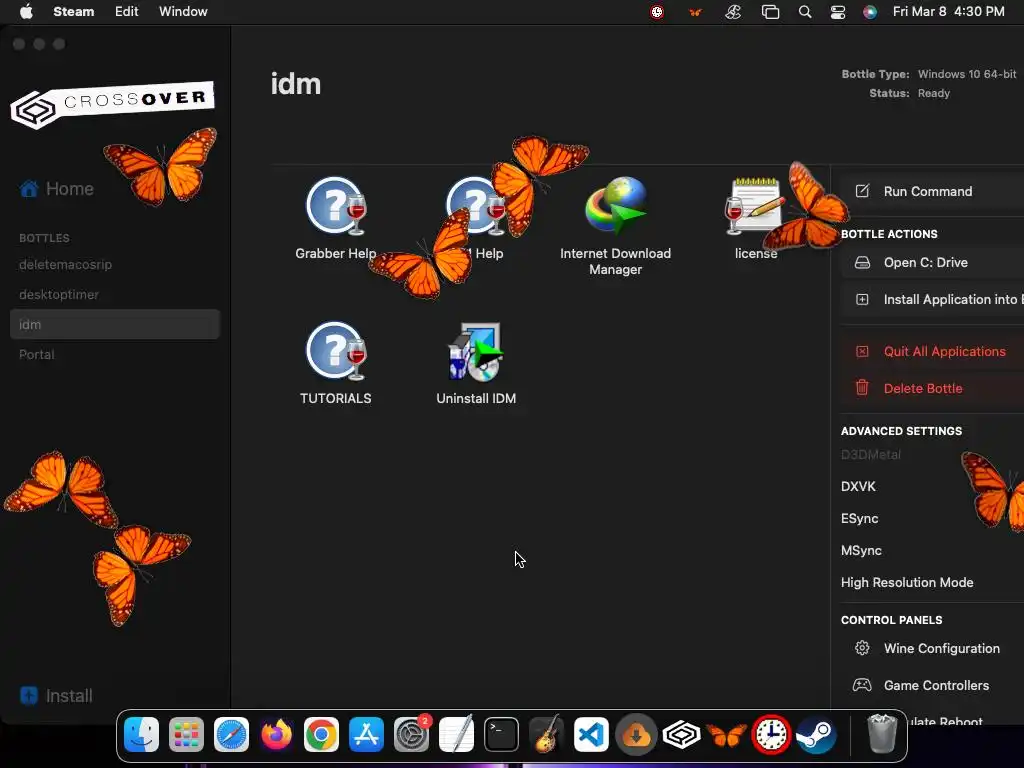Open the Apple menu
Image resolution: width=1024 pixels, height=768 pixels.
pos(26,11)
